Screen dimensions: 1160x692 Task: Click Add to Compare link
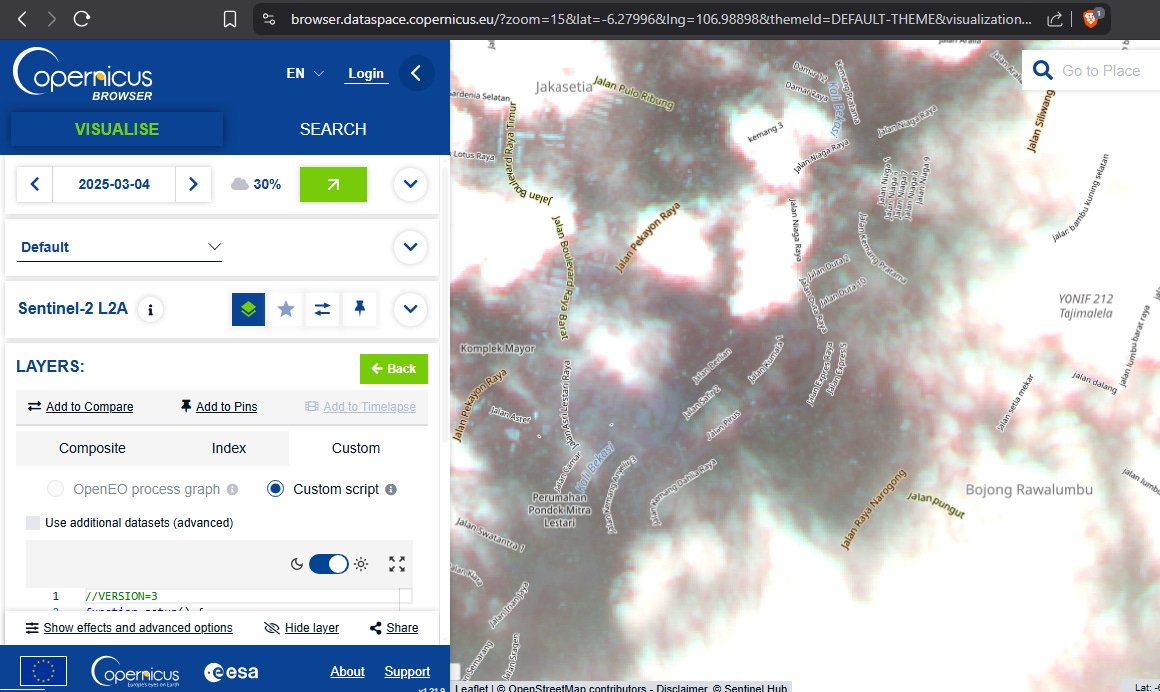pyautogui.click(x=81, y=406)
